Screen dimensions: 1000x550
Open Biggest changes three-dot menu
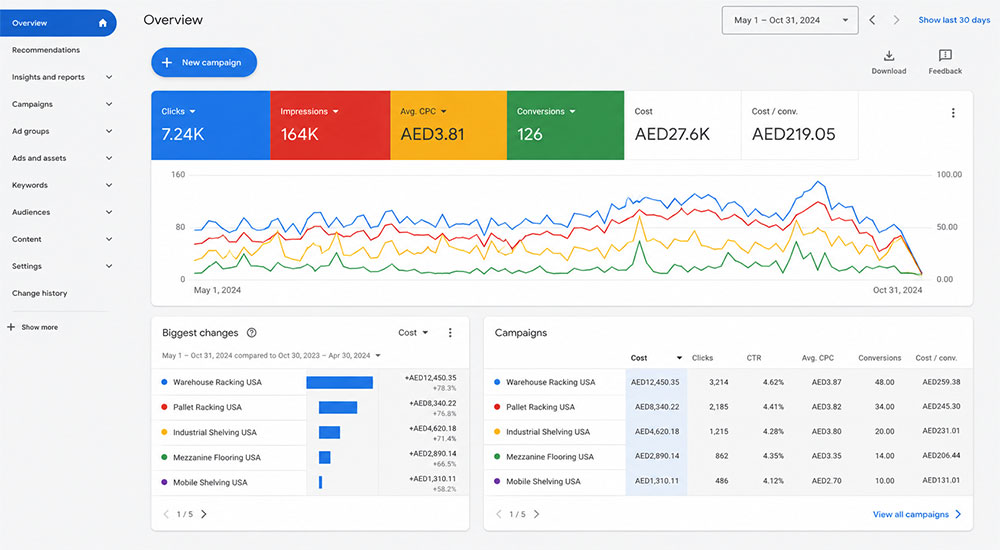[450, 332]
